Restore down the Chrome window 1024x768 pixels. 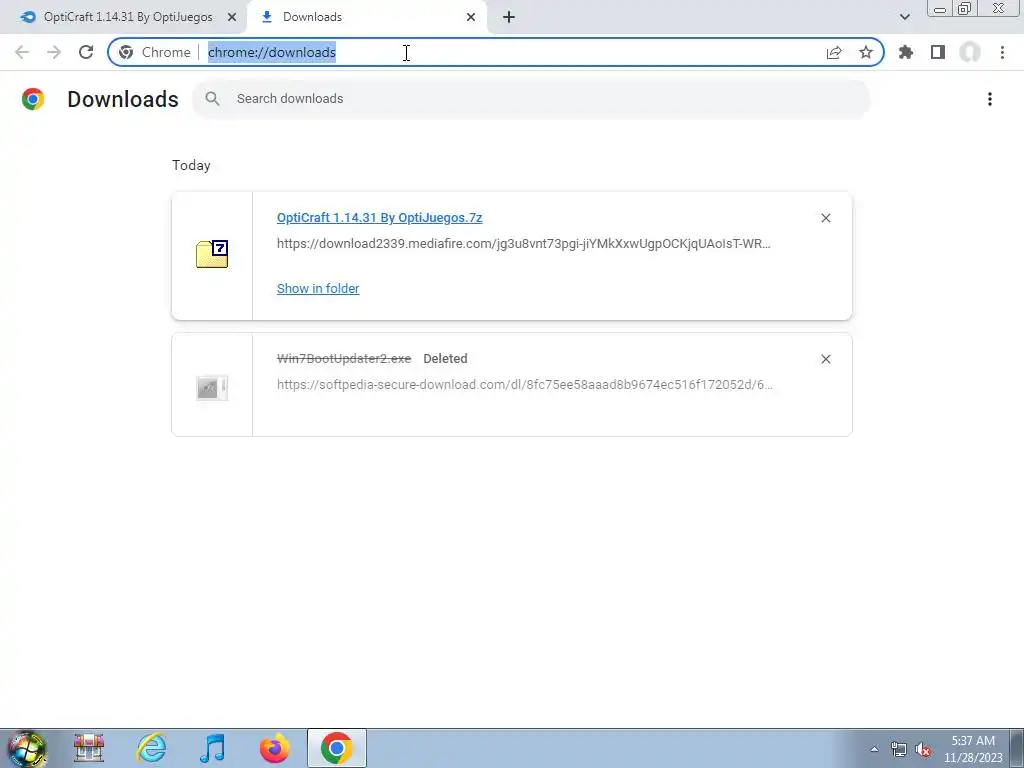[965, 9]
